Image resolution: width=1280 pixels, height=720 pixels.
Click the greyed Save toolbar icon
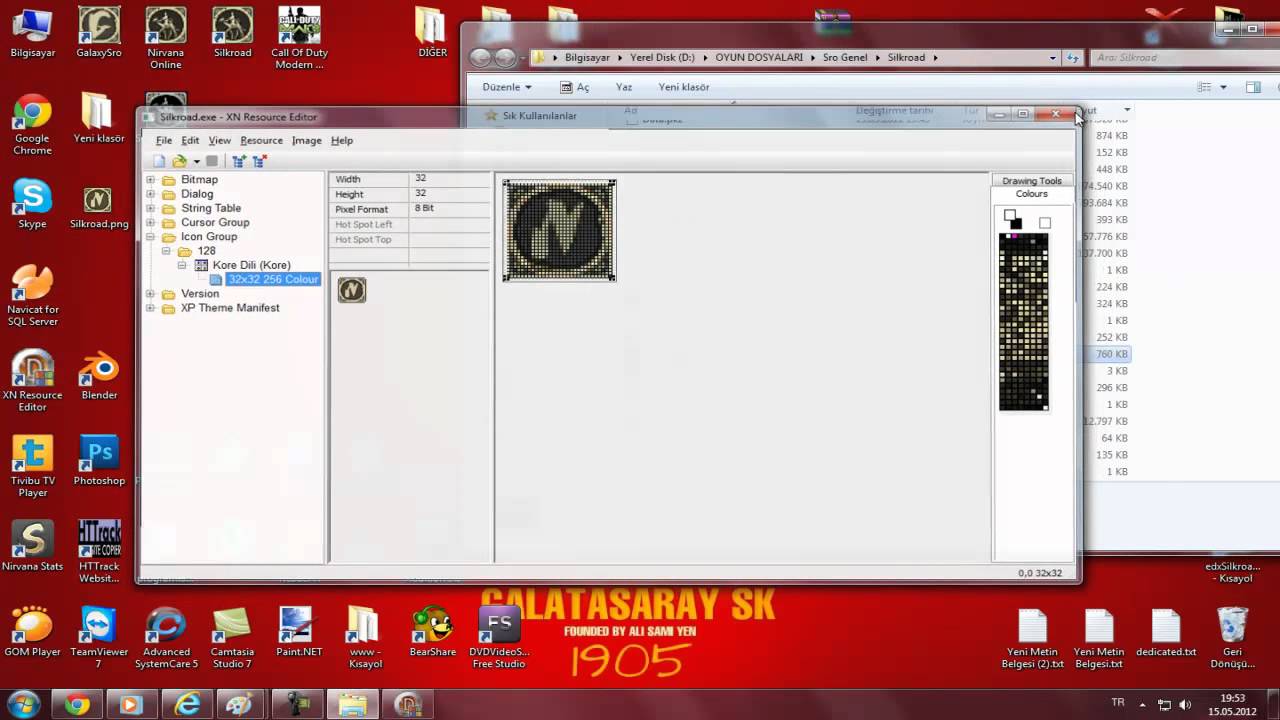point(212,161)
